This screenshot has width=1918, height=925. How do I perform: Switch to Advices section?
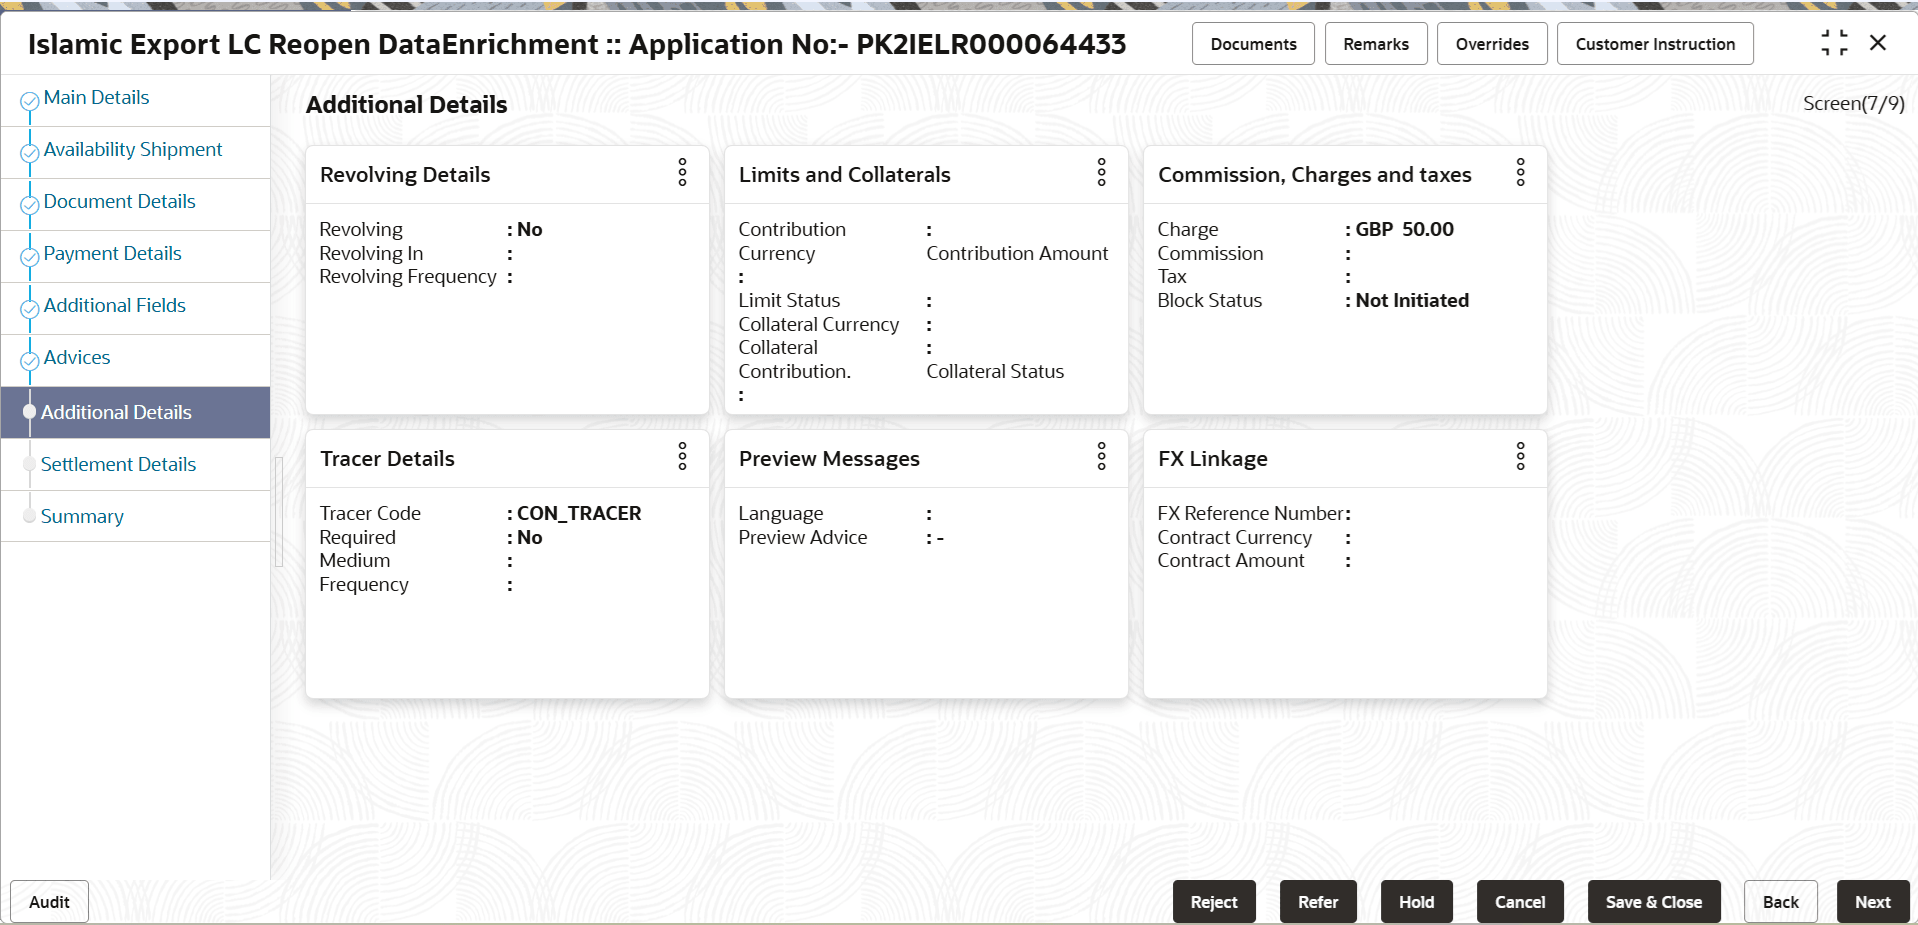point(77,357)
